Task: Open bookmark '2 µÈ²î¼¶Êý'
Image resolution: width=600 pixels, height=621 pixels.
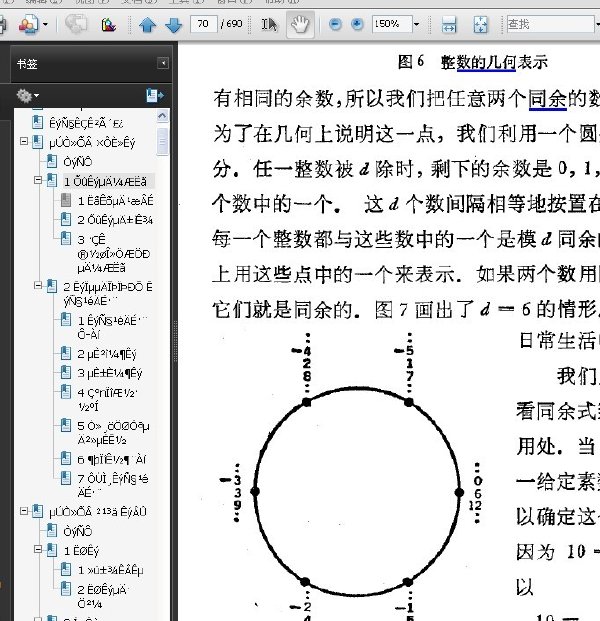Action: pyautogui.click(x=107, y=354)
